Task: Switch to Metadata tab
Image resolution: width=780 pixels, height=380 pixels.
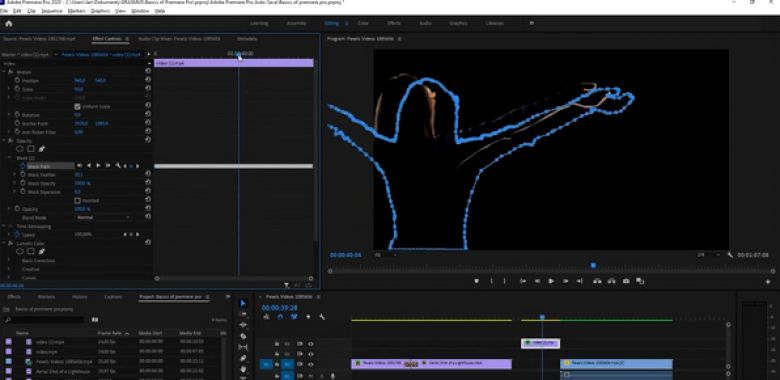Action: 247,39
